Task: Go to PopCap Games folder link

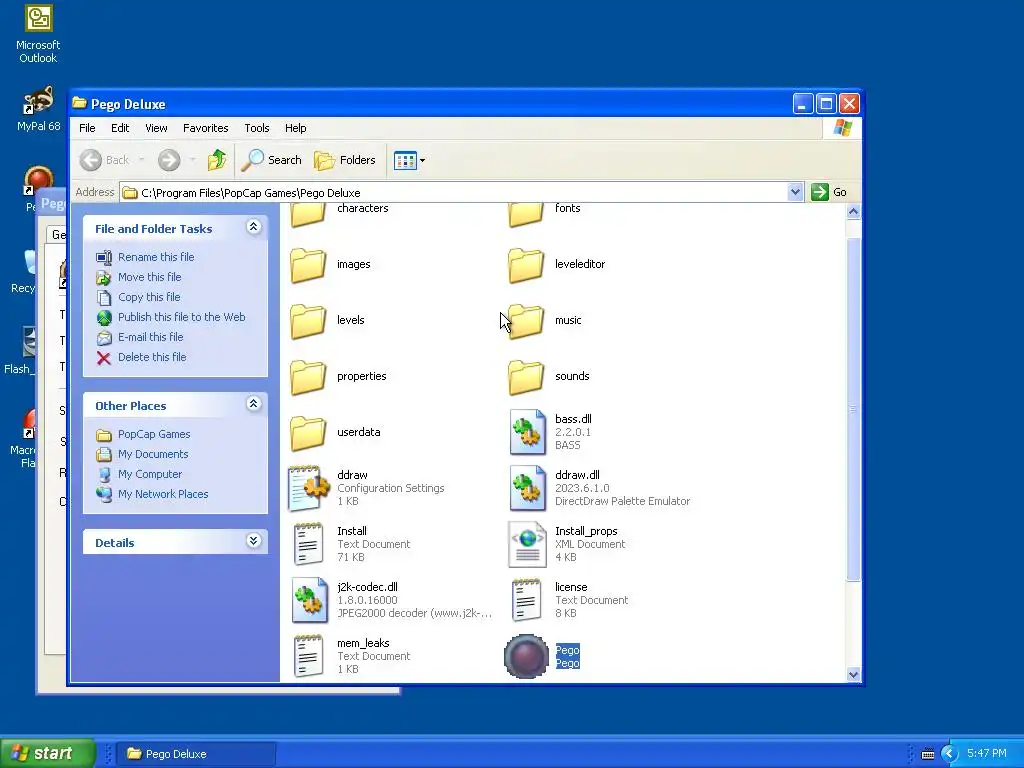Action: pos(154,434)
